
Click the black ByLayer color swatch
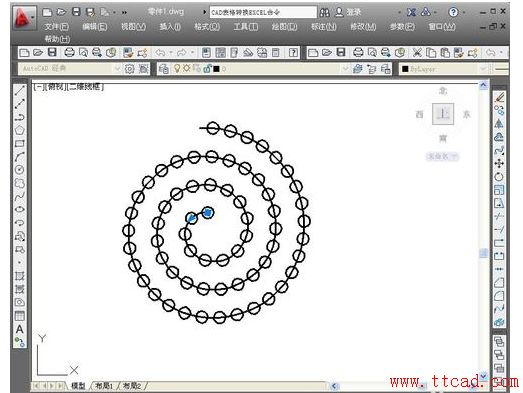pos(405,69)
